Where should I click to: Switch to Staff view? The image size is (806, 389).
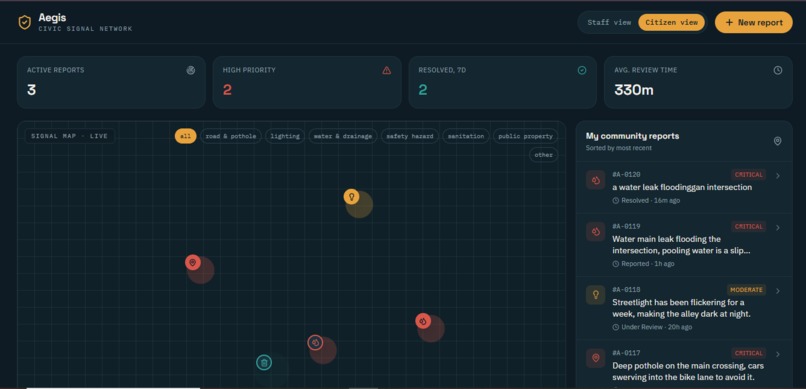[609, 23]
